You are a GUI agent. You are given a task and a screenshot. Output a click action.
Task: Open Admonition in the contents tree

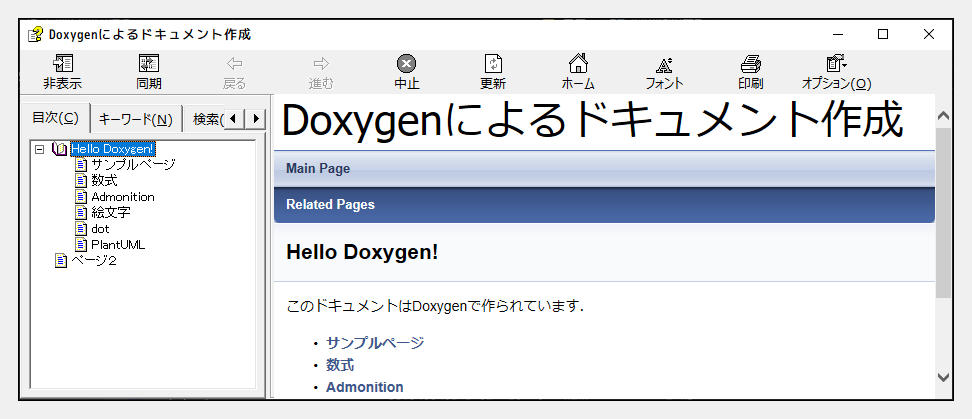(123, 197)
